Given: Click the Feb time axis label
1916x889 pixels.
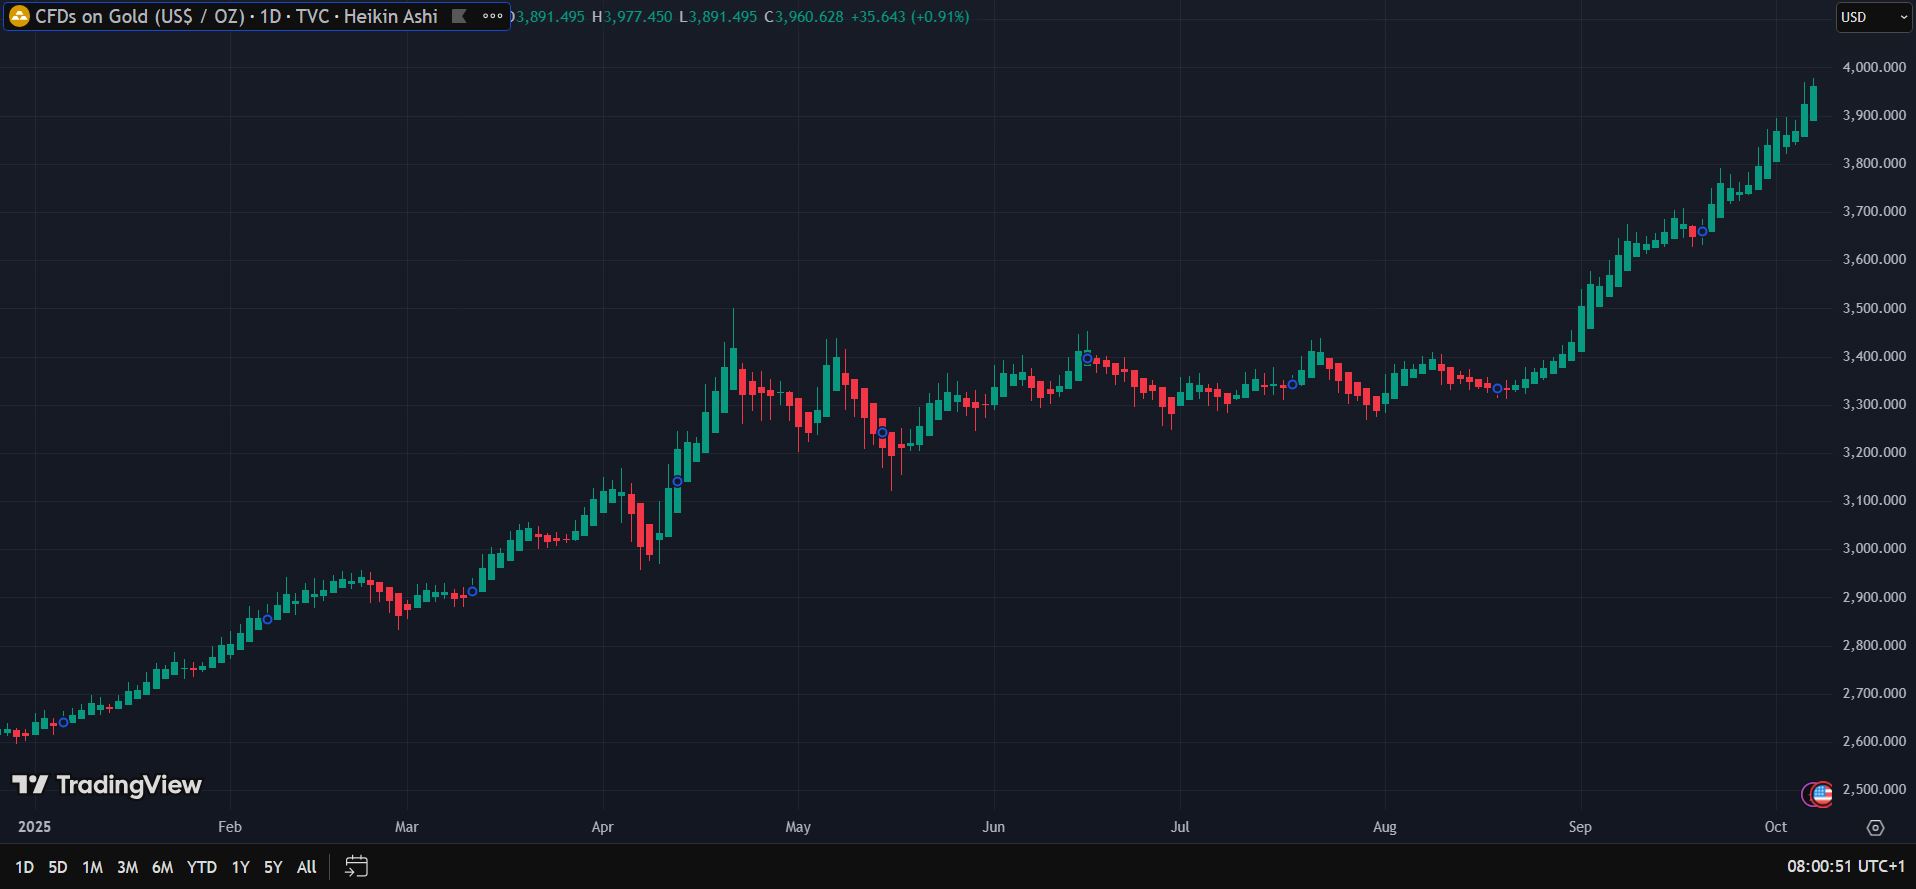Looking at the screenshot, I should point(230,827).
